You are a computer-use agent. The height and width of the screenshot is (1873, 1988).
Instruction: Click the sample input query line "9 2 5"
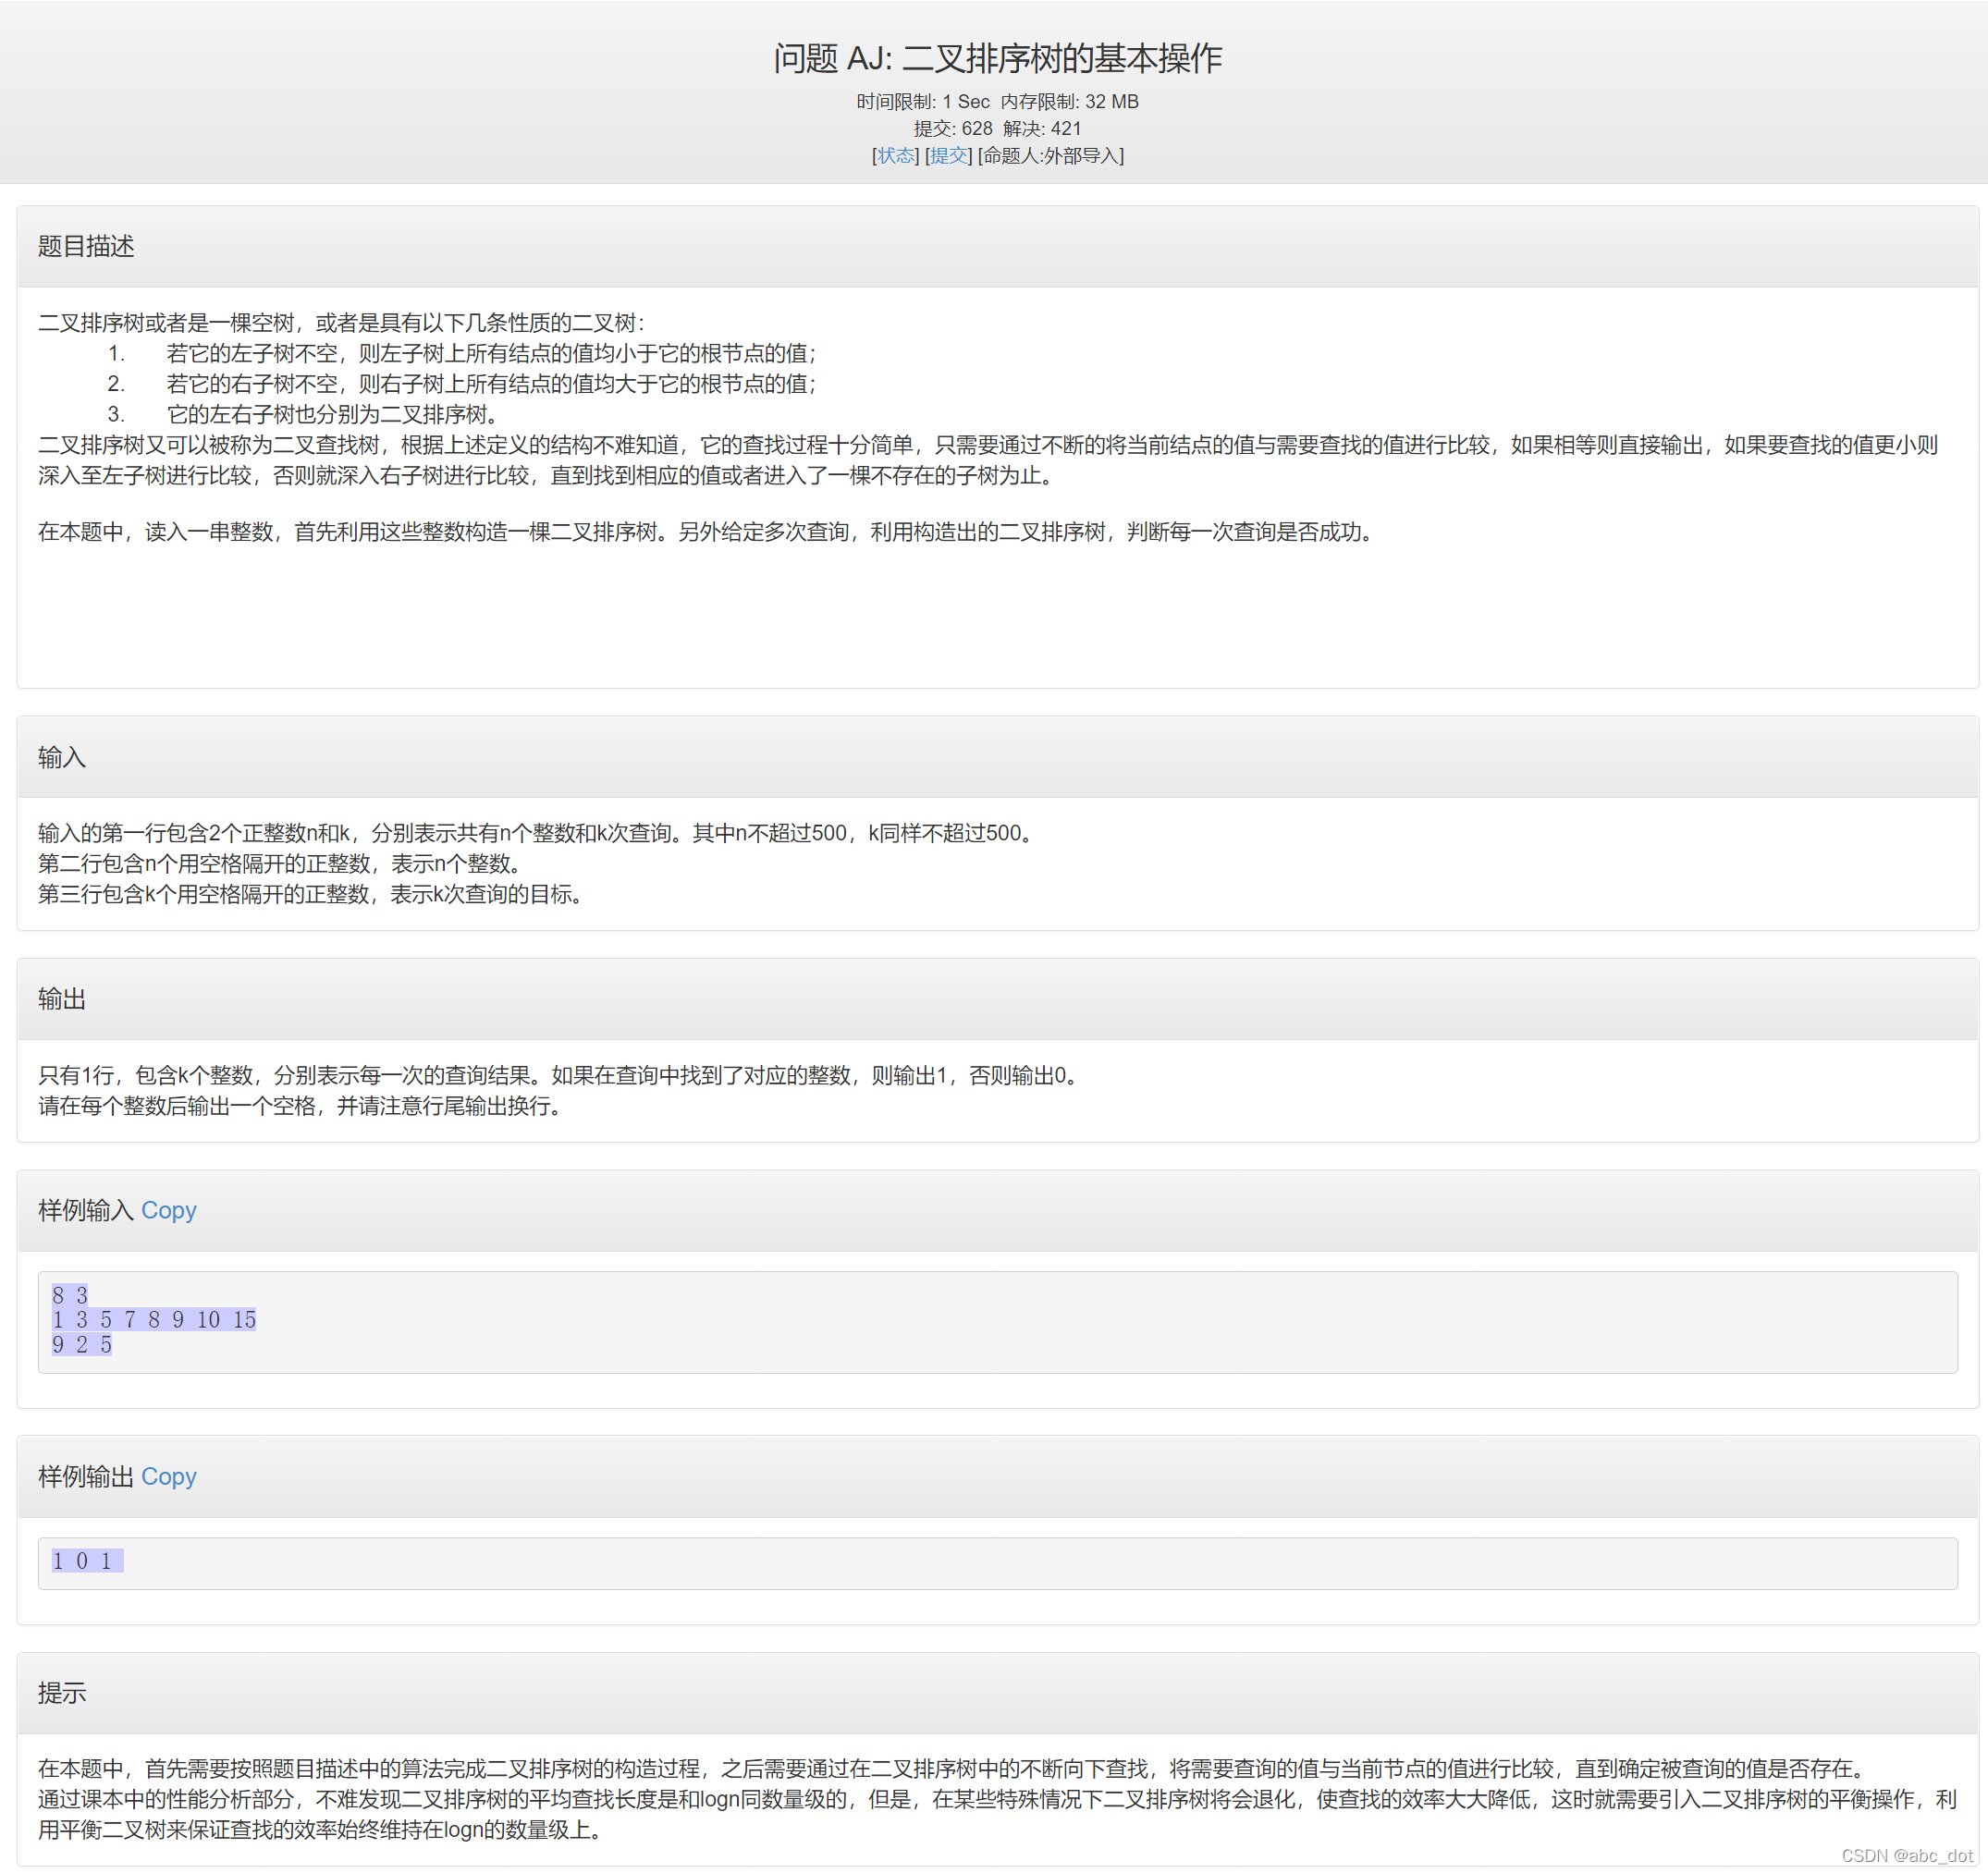click(82, 1345)
